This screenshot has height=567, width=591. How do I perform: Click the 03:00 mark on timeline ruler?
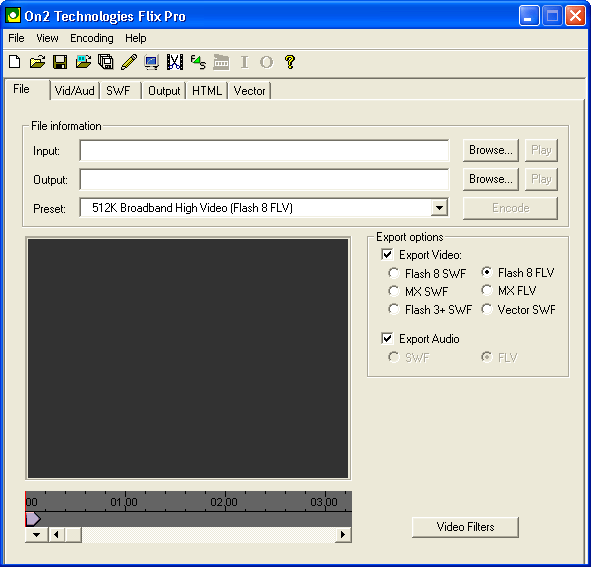pos(324,502)
